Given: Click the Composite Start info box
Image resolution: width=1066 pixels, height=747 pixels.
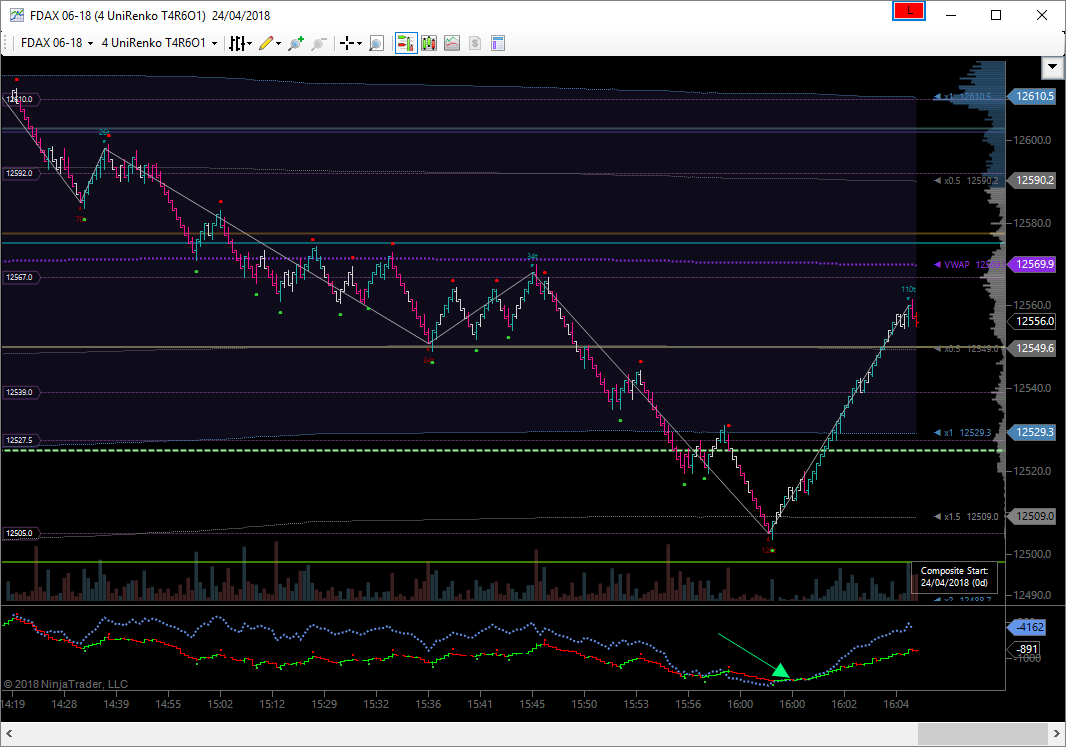Looking at the screenshot, I should [954, 577].
